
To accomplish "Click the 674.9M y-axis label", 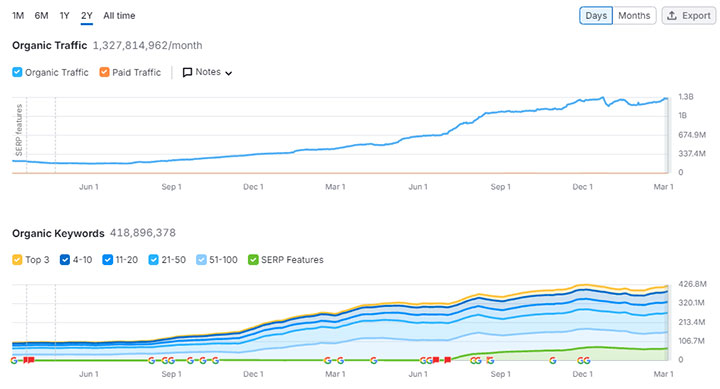I will point(692,135).
